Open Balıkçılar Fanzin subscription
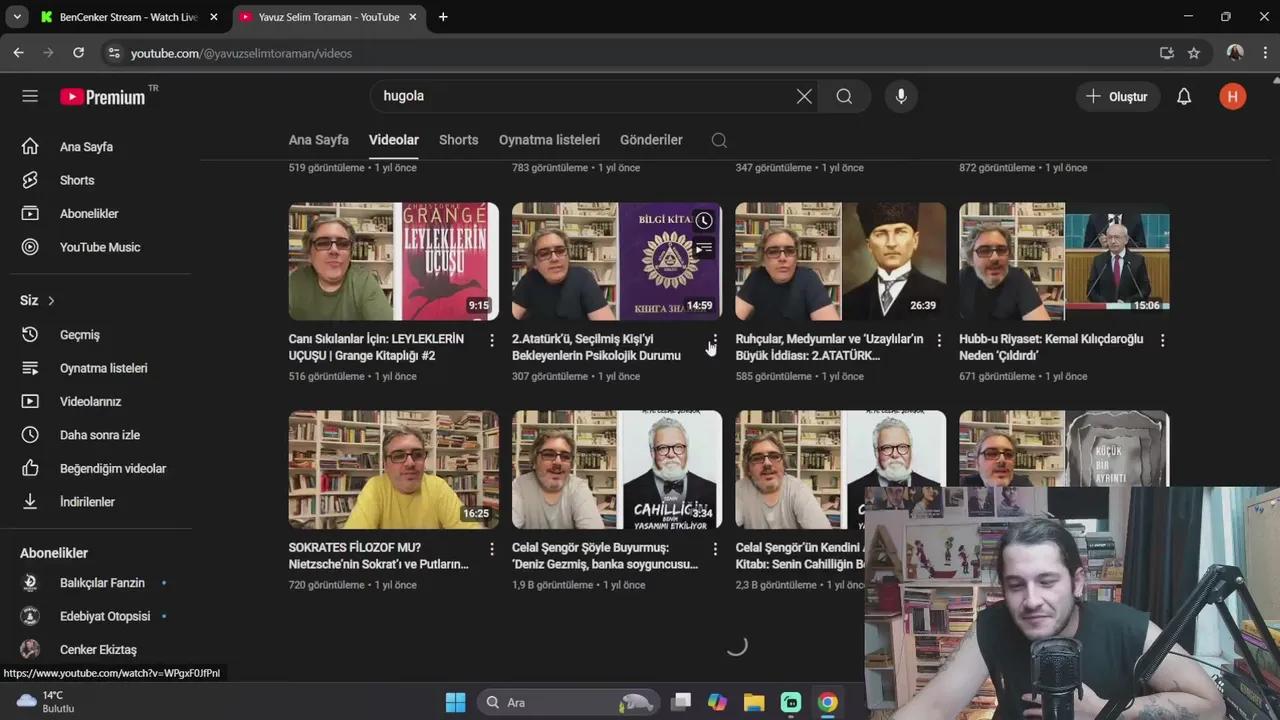Image resolution: width=1280 pixels, height=720 pixels. 100,583
